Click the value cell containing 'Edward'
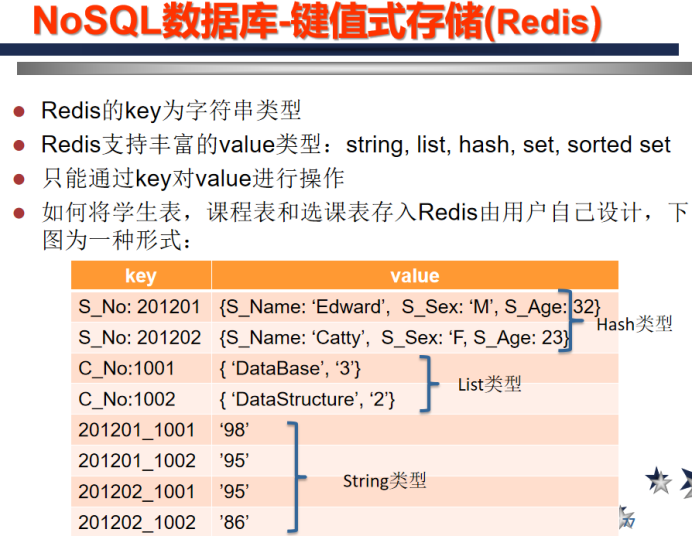 pyautogui.click(x=415, y=307)
